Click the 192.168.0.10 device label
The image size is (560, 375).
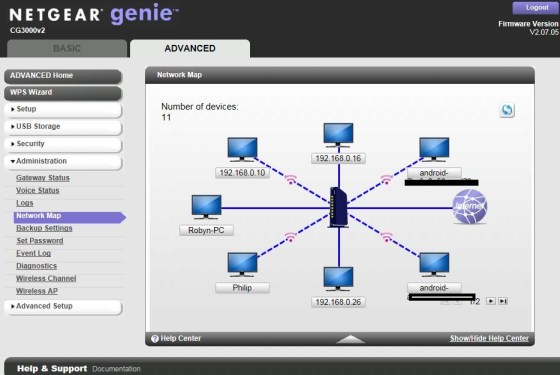[x=242, y=173]
